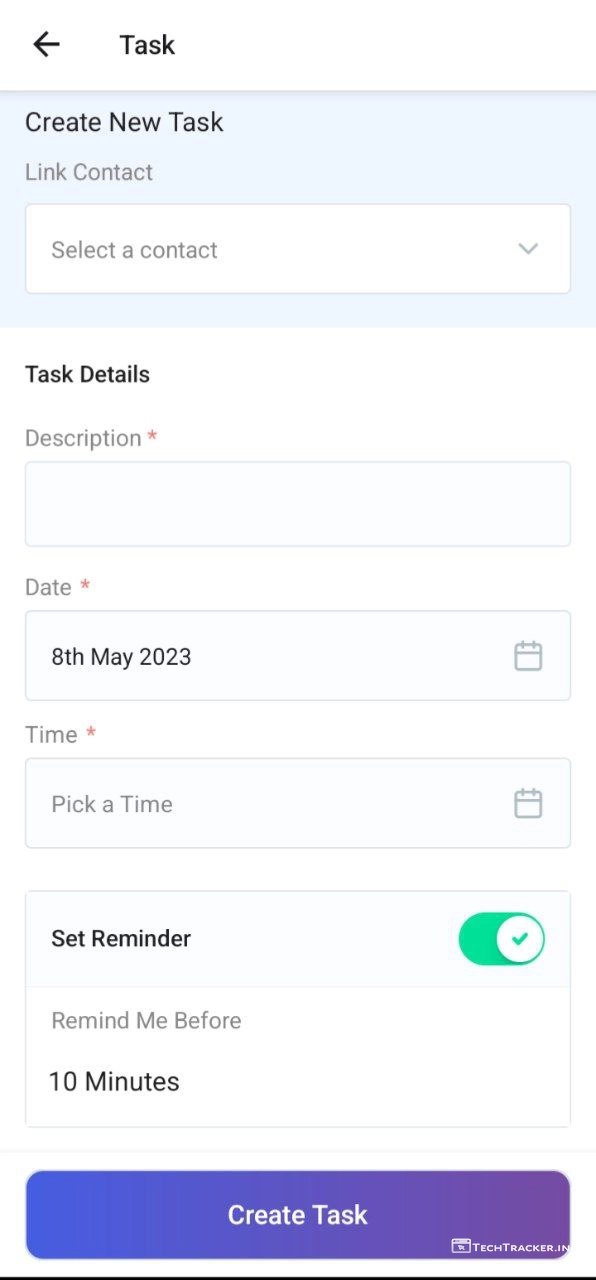
Task: Open the 10 Minutes reminder selector
Action: click(114, 1081)
